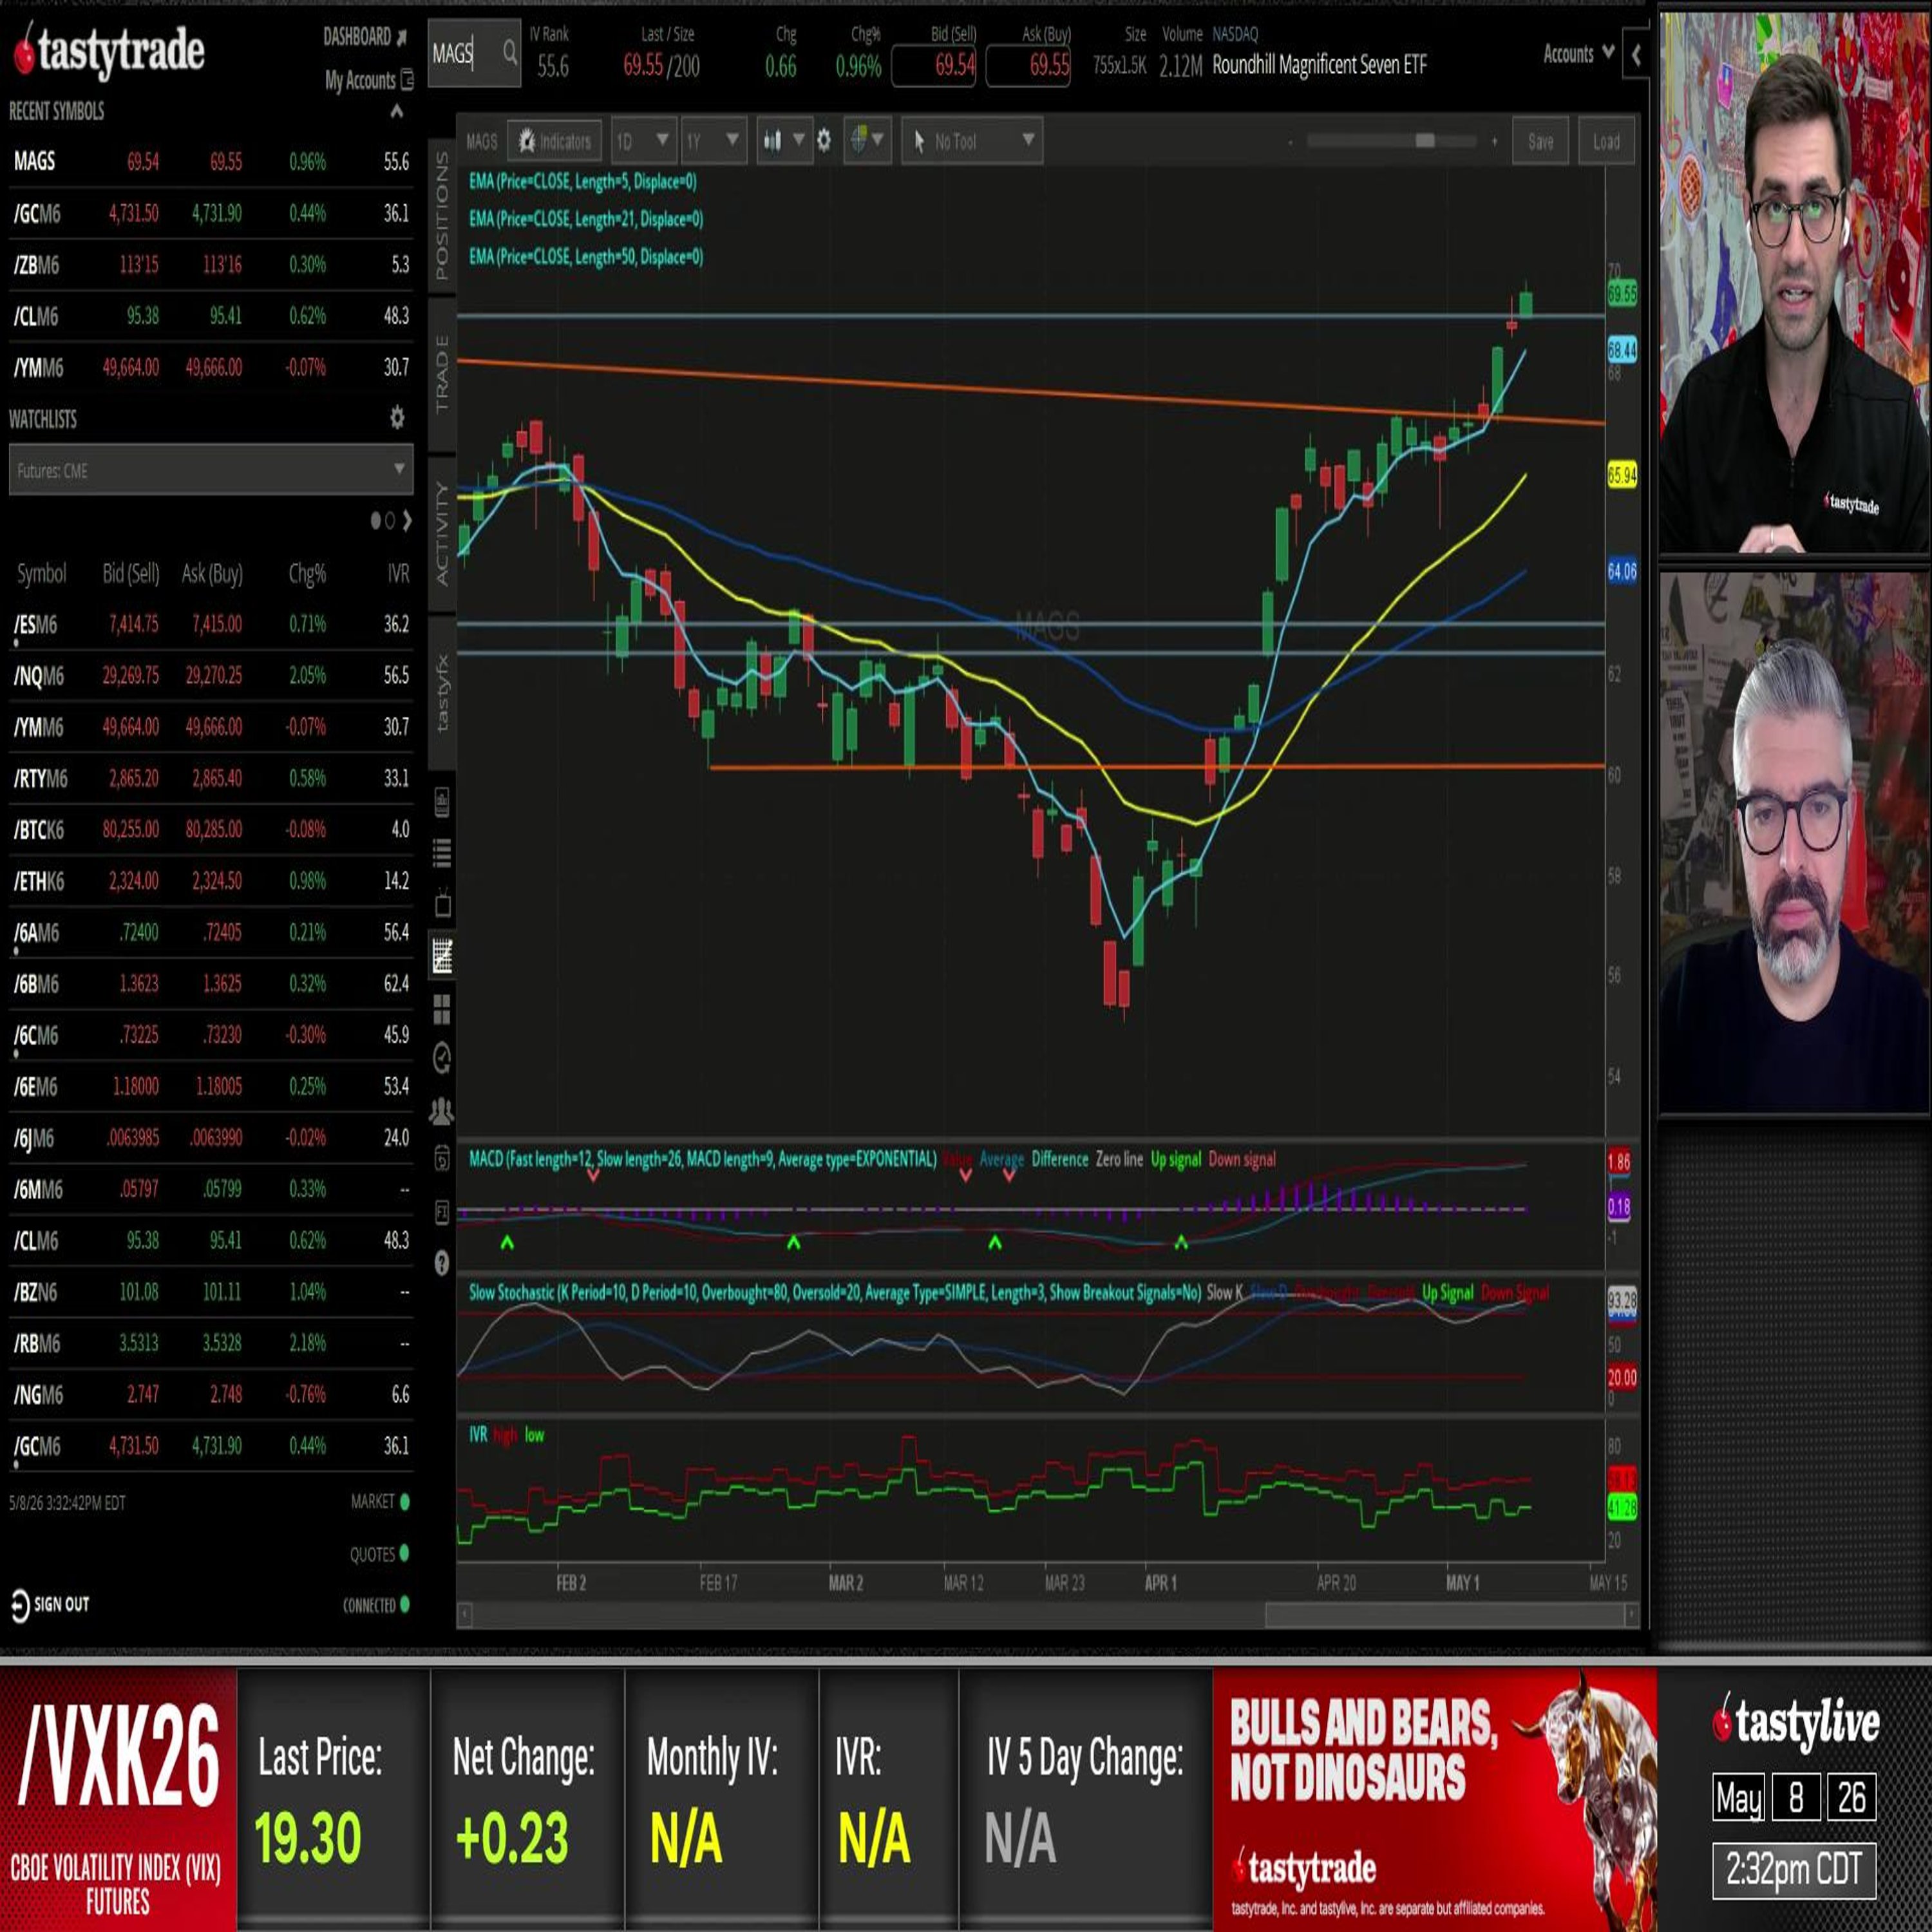Open the people group sidebar icon
Screen dimensions: 1932x1932
click(442, 1110)
